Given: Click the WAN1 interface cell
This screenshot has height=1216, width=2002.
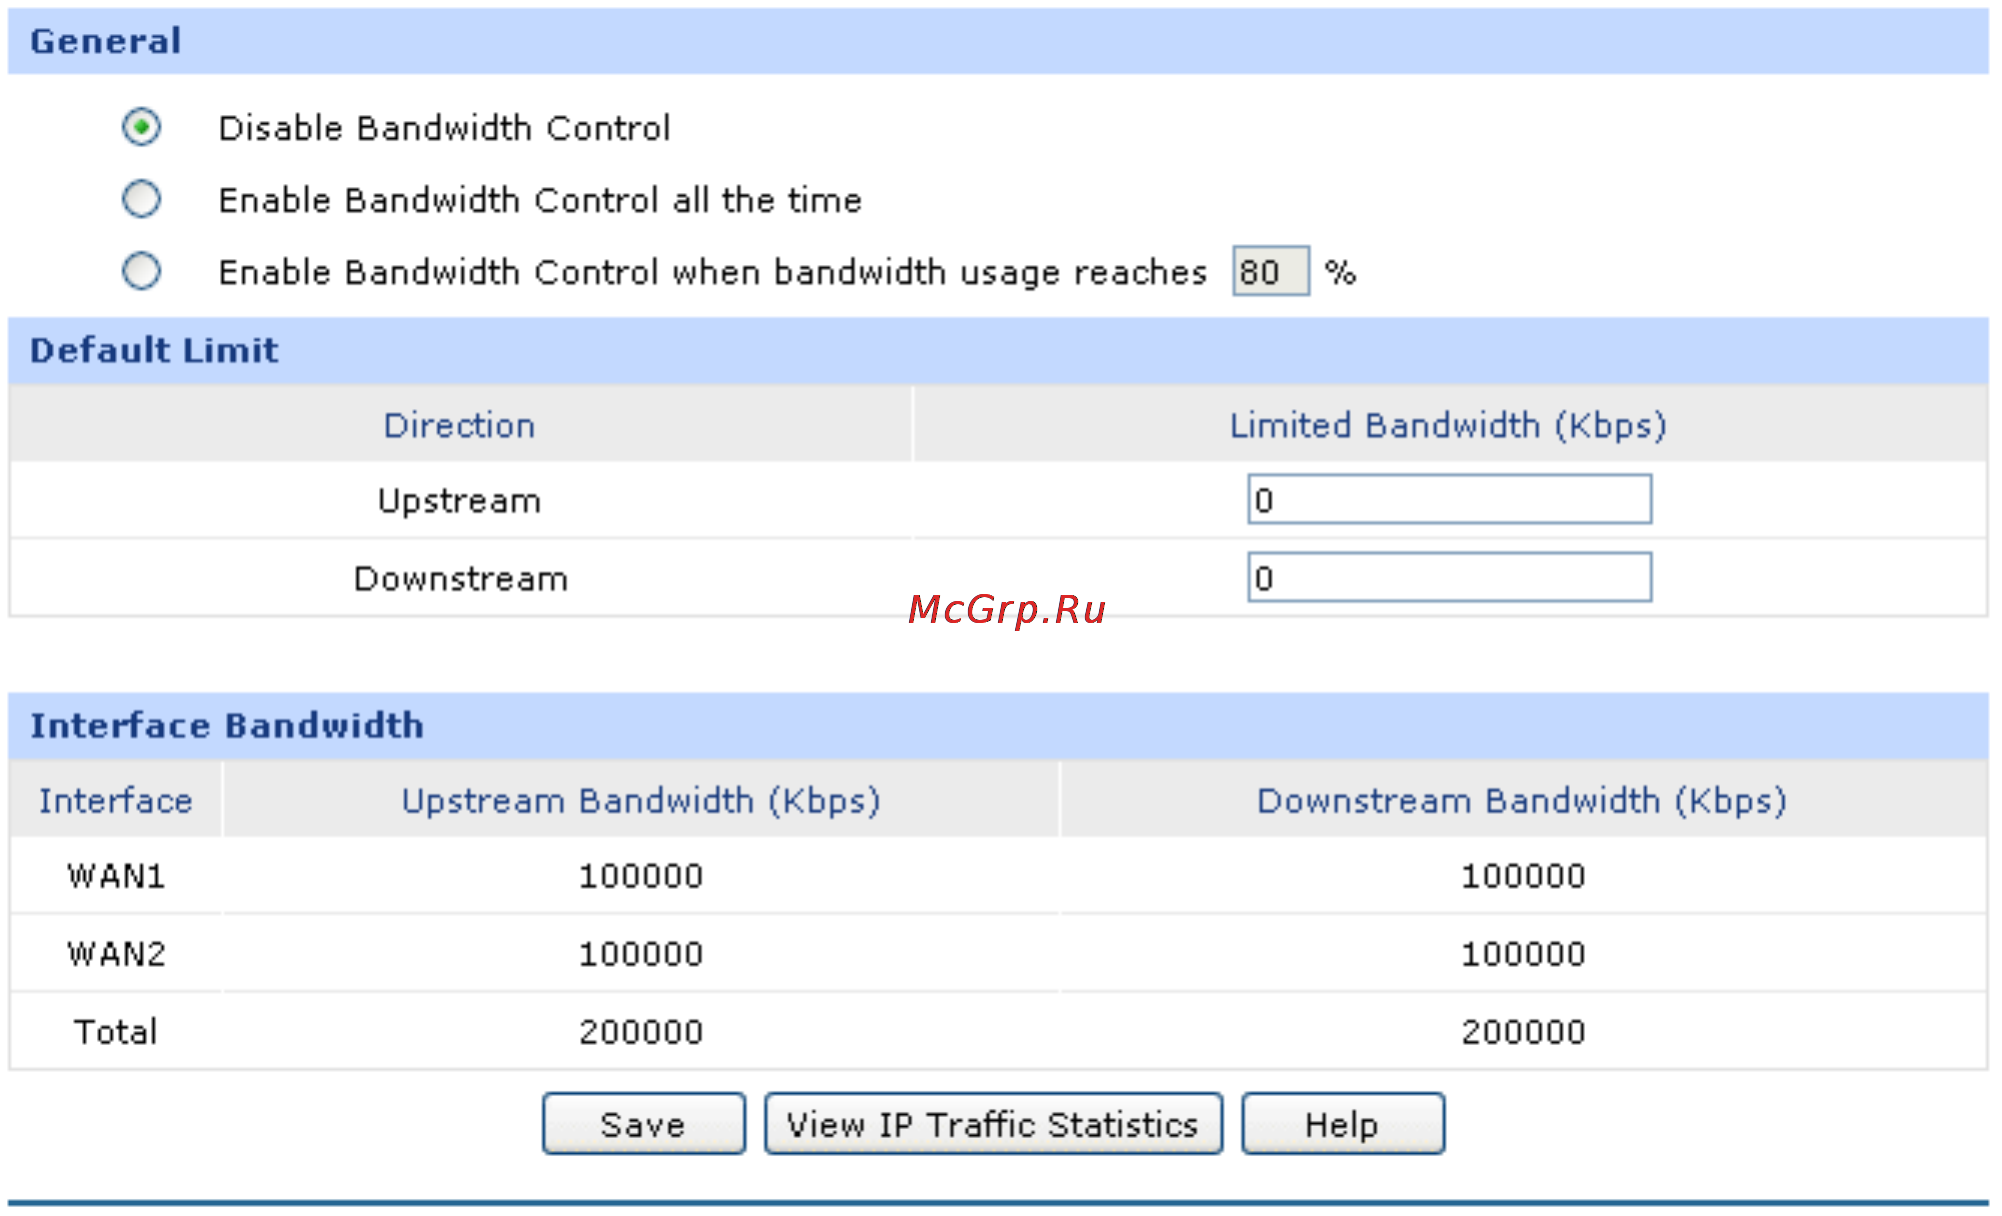Looking at the screenshot, I should click(x=116, y=876).
